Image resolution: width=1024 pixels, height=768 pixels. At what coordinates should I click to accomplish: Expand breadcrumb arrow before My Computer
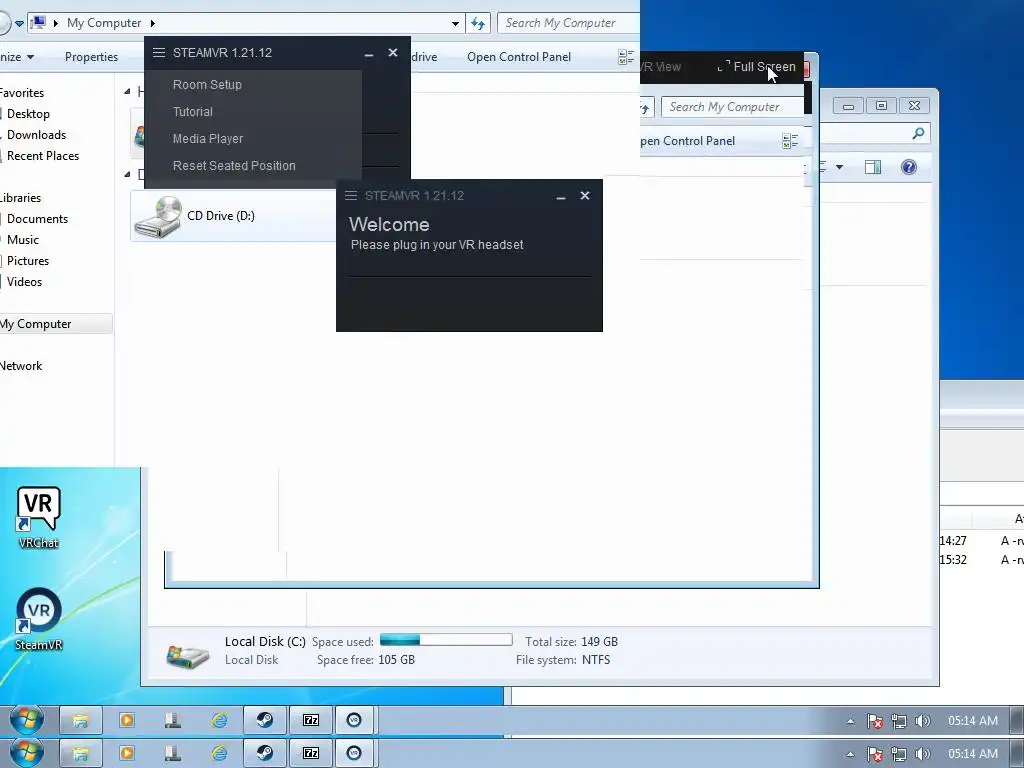pyautogui.click(x=56, y=24)
